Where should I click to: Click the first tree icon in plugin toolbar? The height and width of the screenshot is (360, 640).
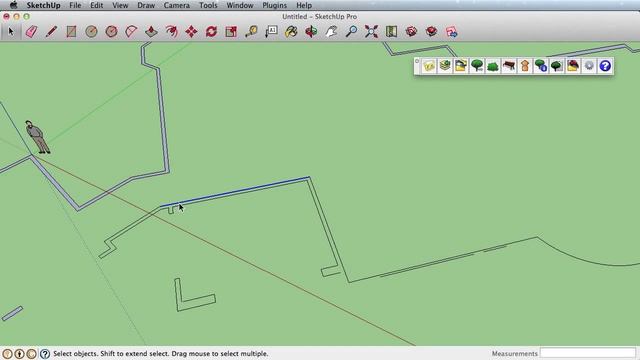click(x=477, y=66)
